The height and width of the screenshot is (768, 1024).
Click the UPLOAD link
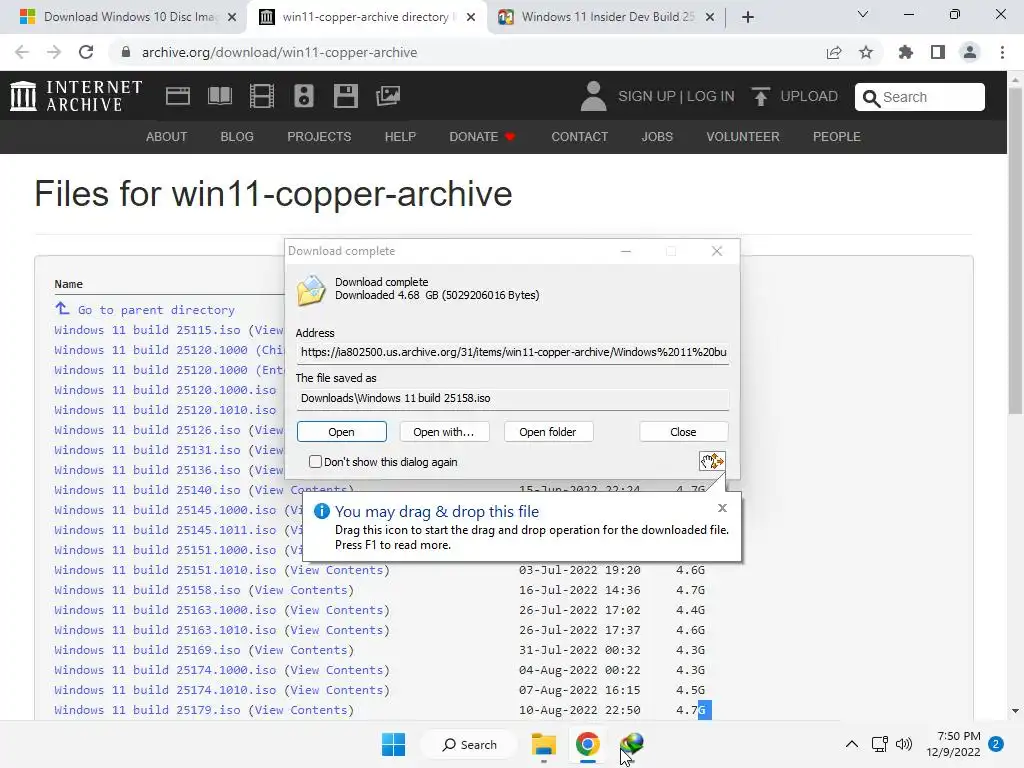tap(808, 96)
